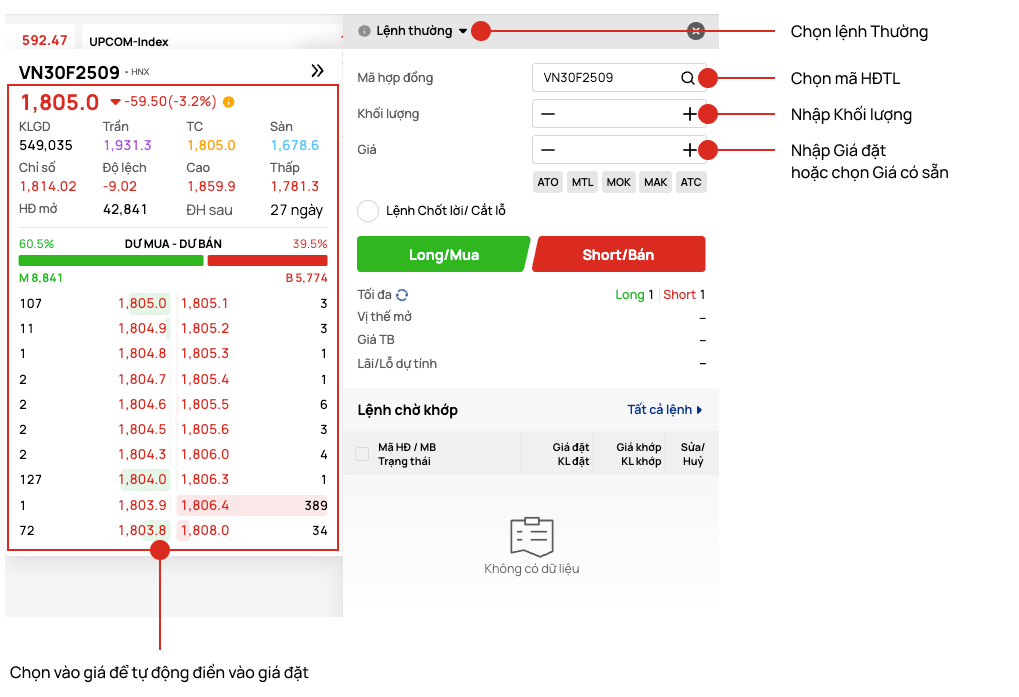This screenshot has width=1019, height=697.
Task: Click the plus icon for Khối lượng
Action: [689, 114]
